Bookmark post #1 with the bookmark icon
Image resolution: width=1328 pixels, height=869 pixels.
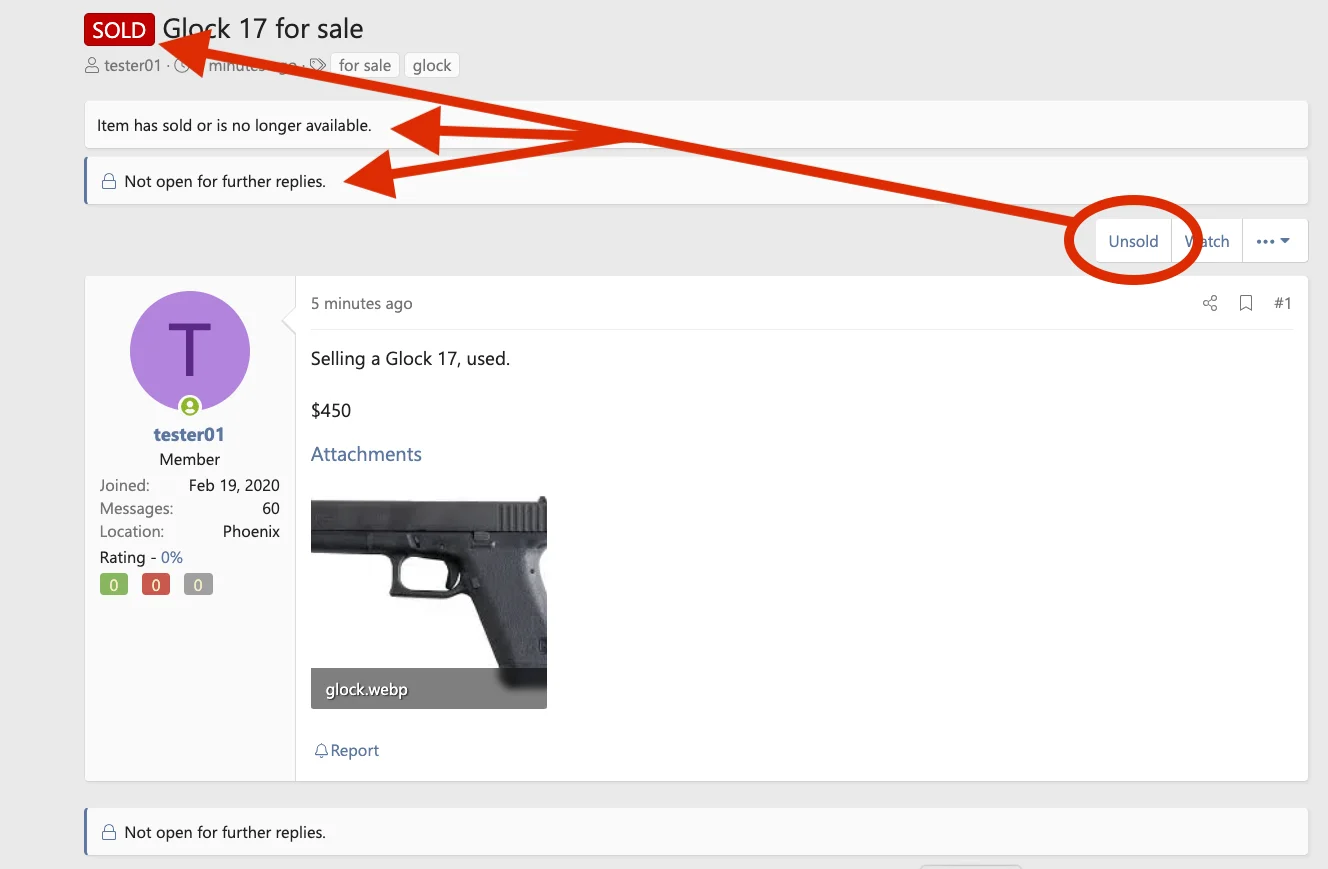(1246, 303)
